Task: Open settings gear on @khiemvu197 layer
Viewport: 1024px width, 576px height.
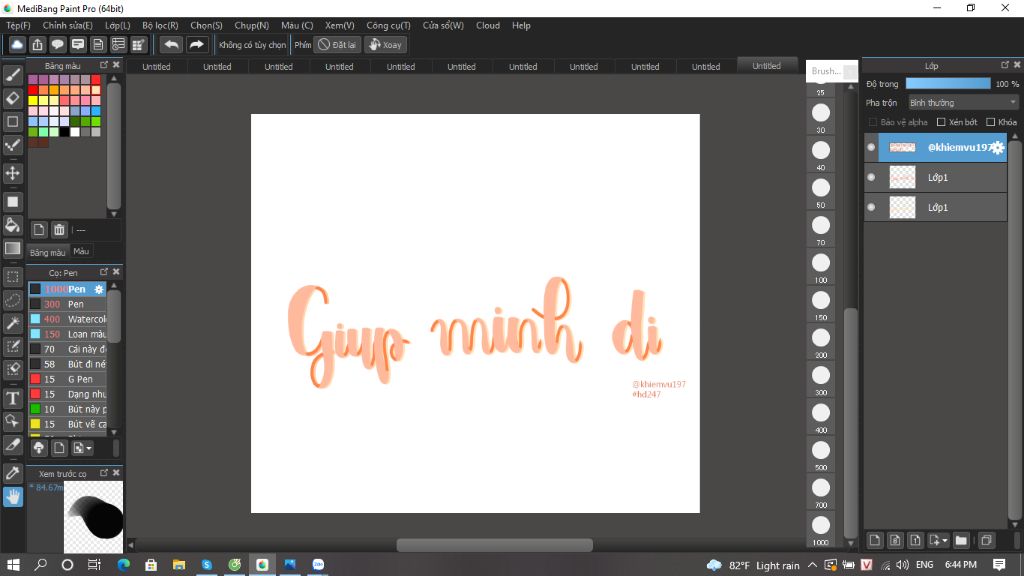Action: (996, 147)
